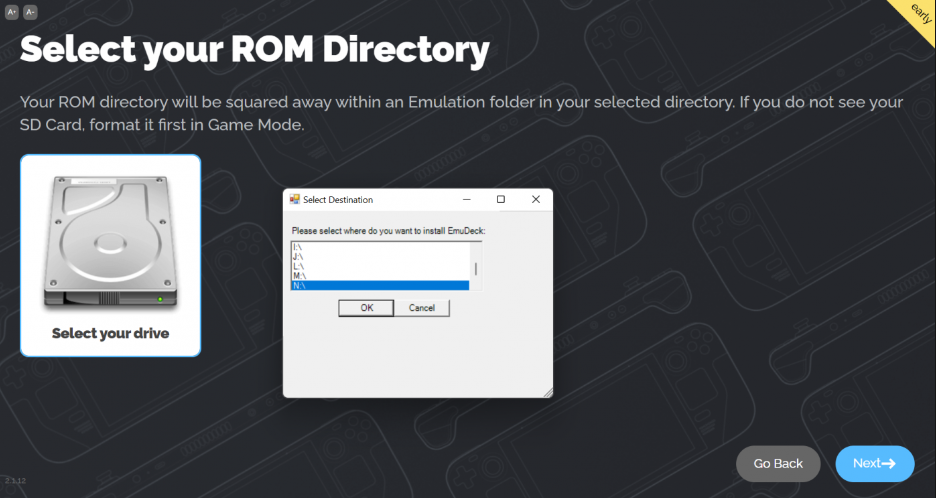Select the M:\ drive entry
The height and width of the screenshot is (498, 936).
pos(380,276)
